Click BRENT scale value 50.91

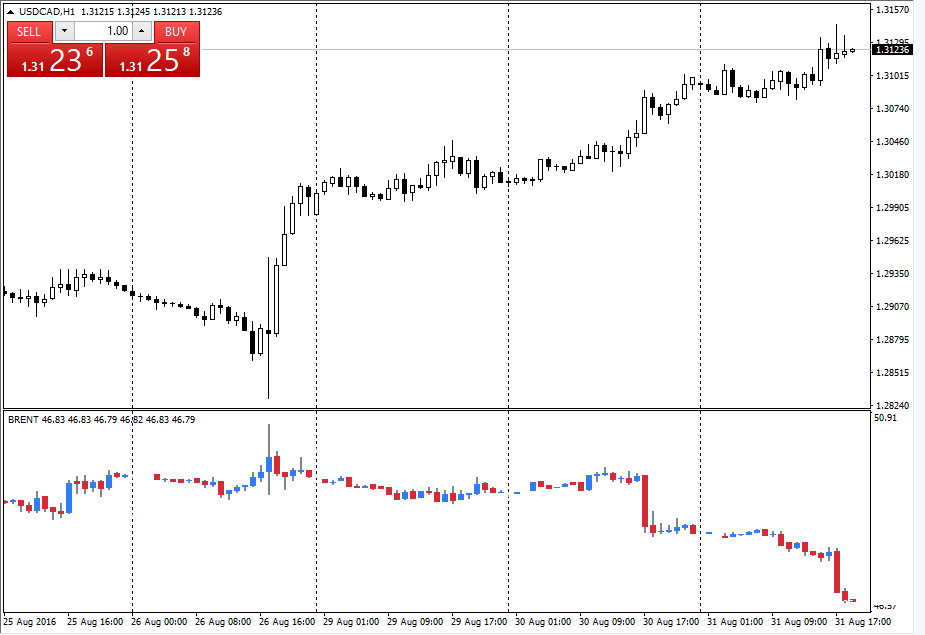coord(885,418)
